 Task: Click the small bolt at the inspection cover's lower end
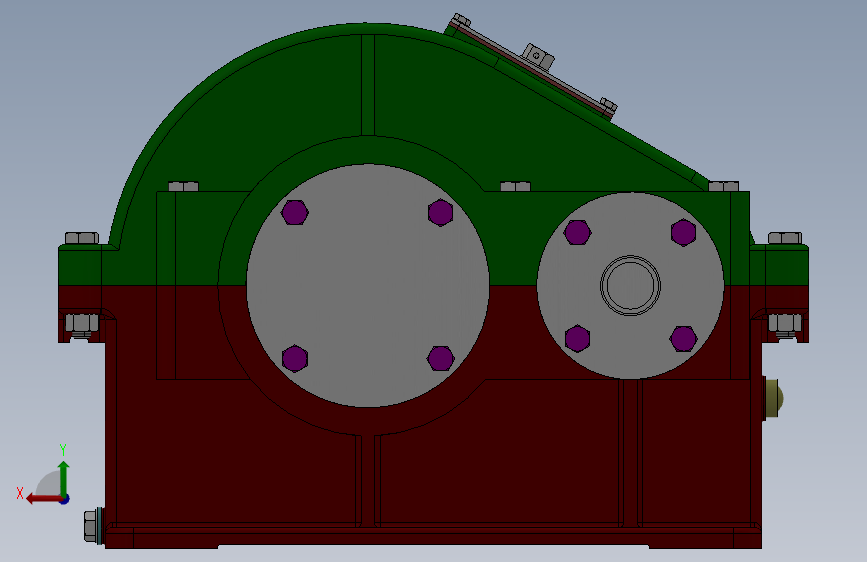(608, 105)
